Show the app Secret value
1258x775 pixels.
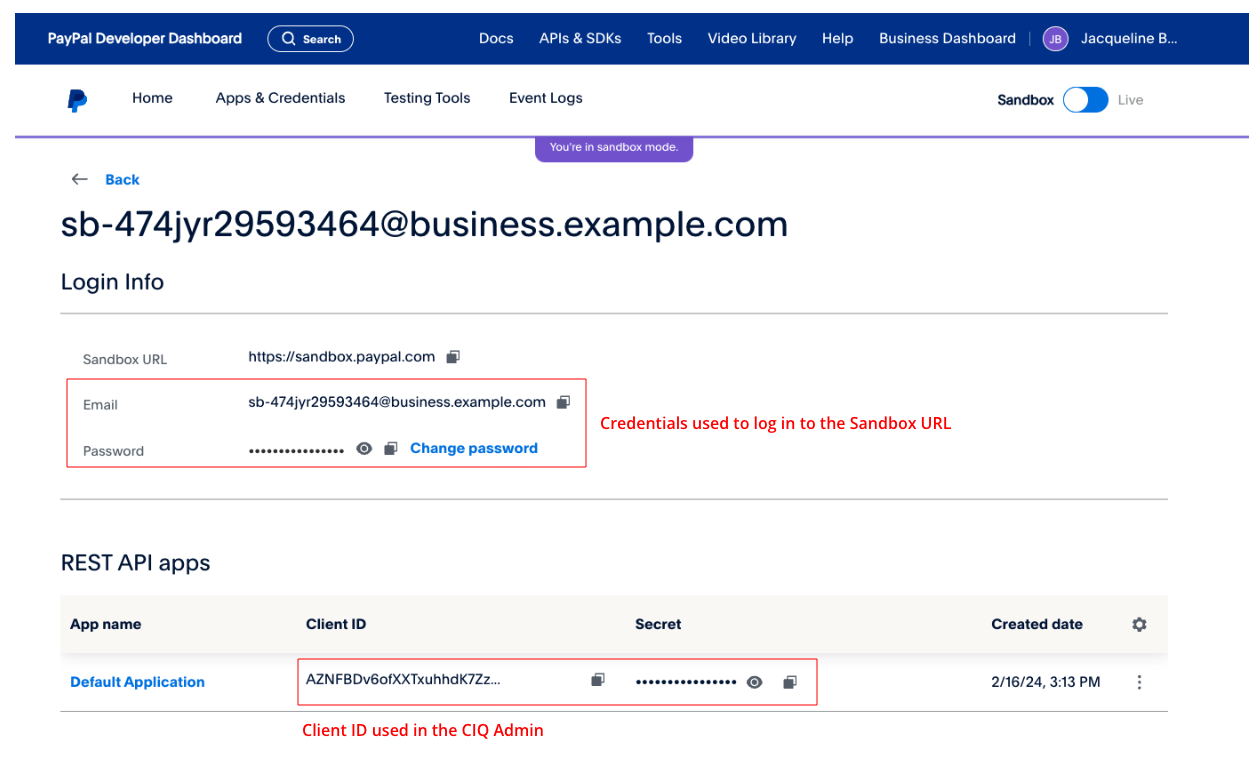[x=755, y=682]
